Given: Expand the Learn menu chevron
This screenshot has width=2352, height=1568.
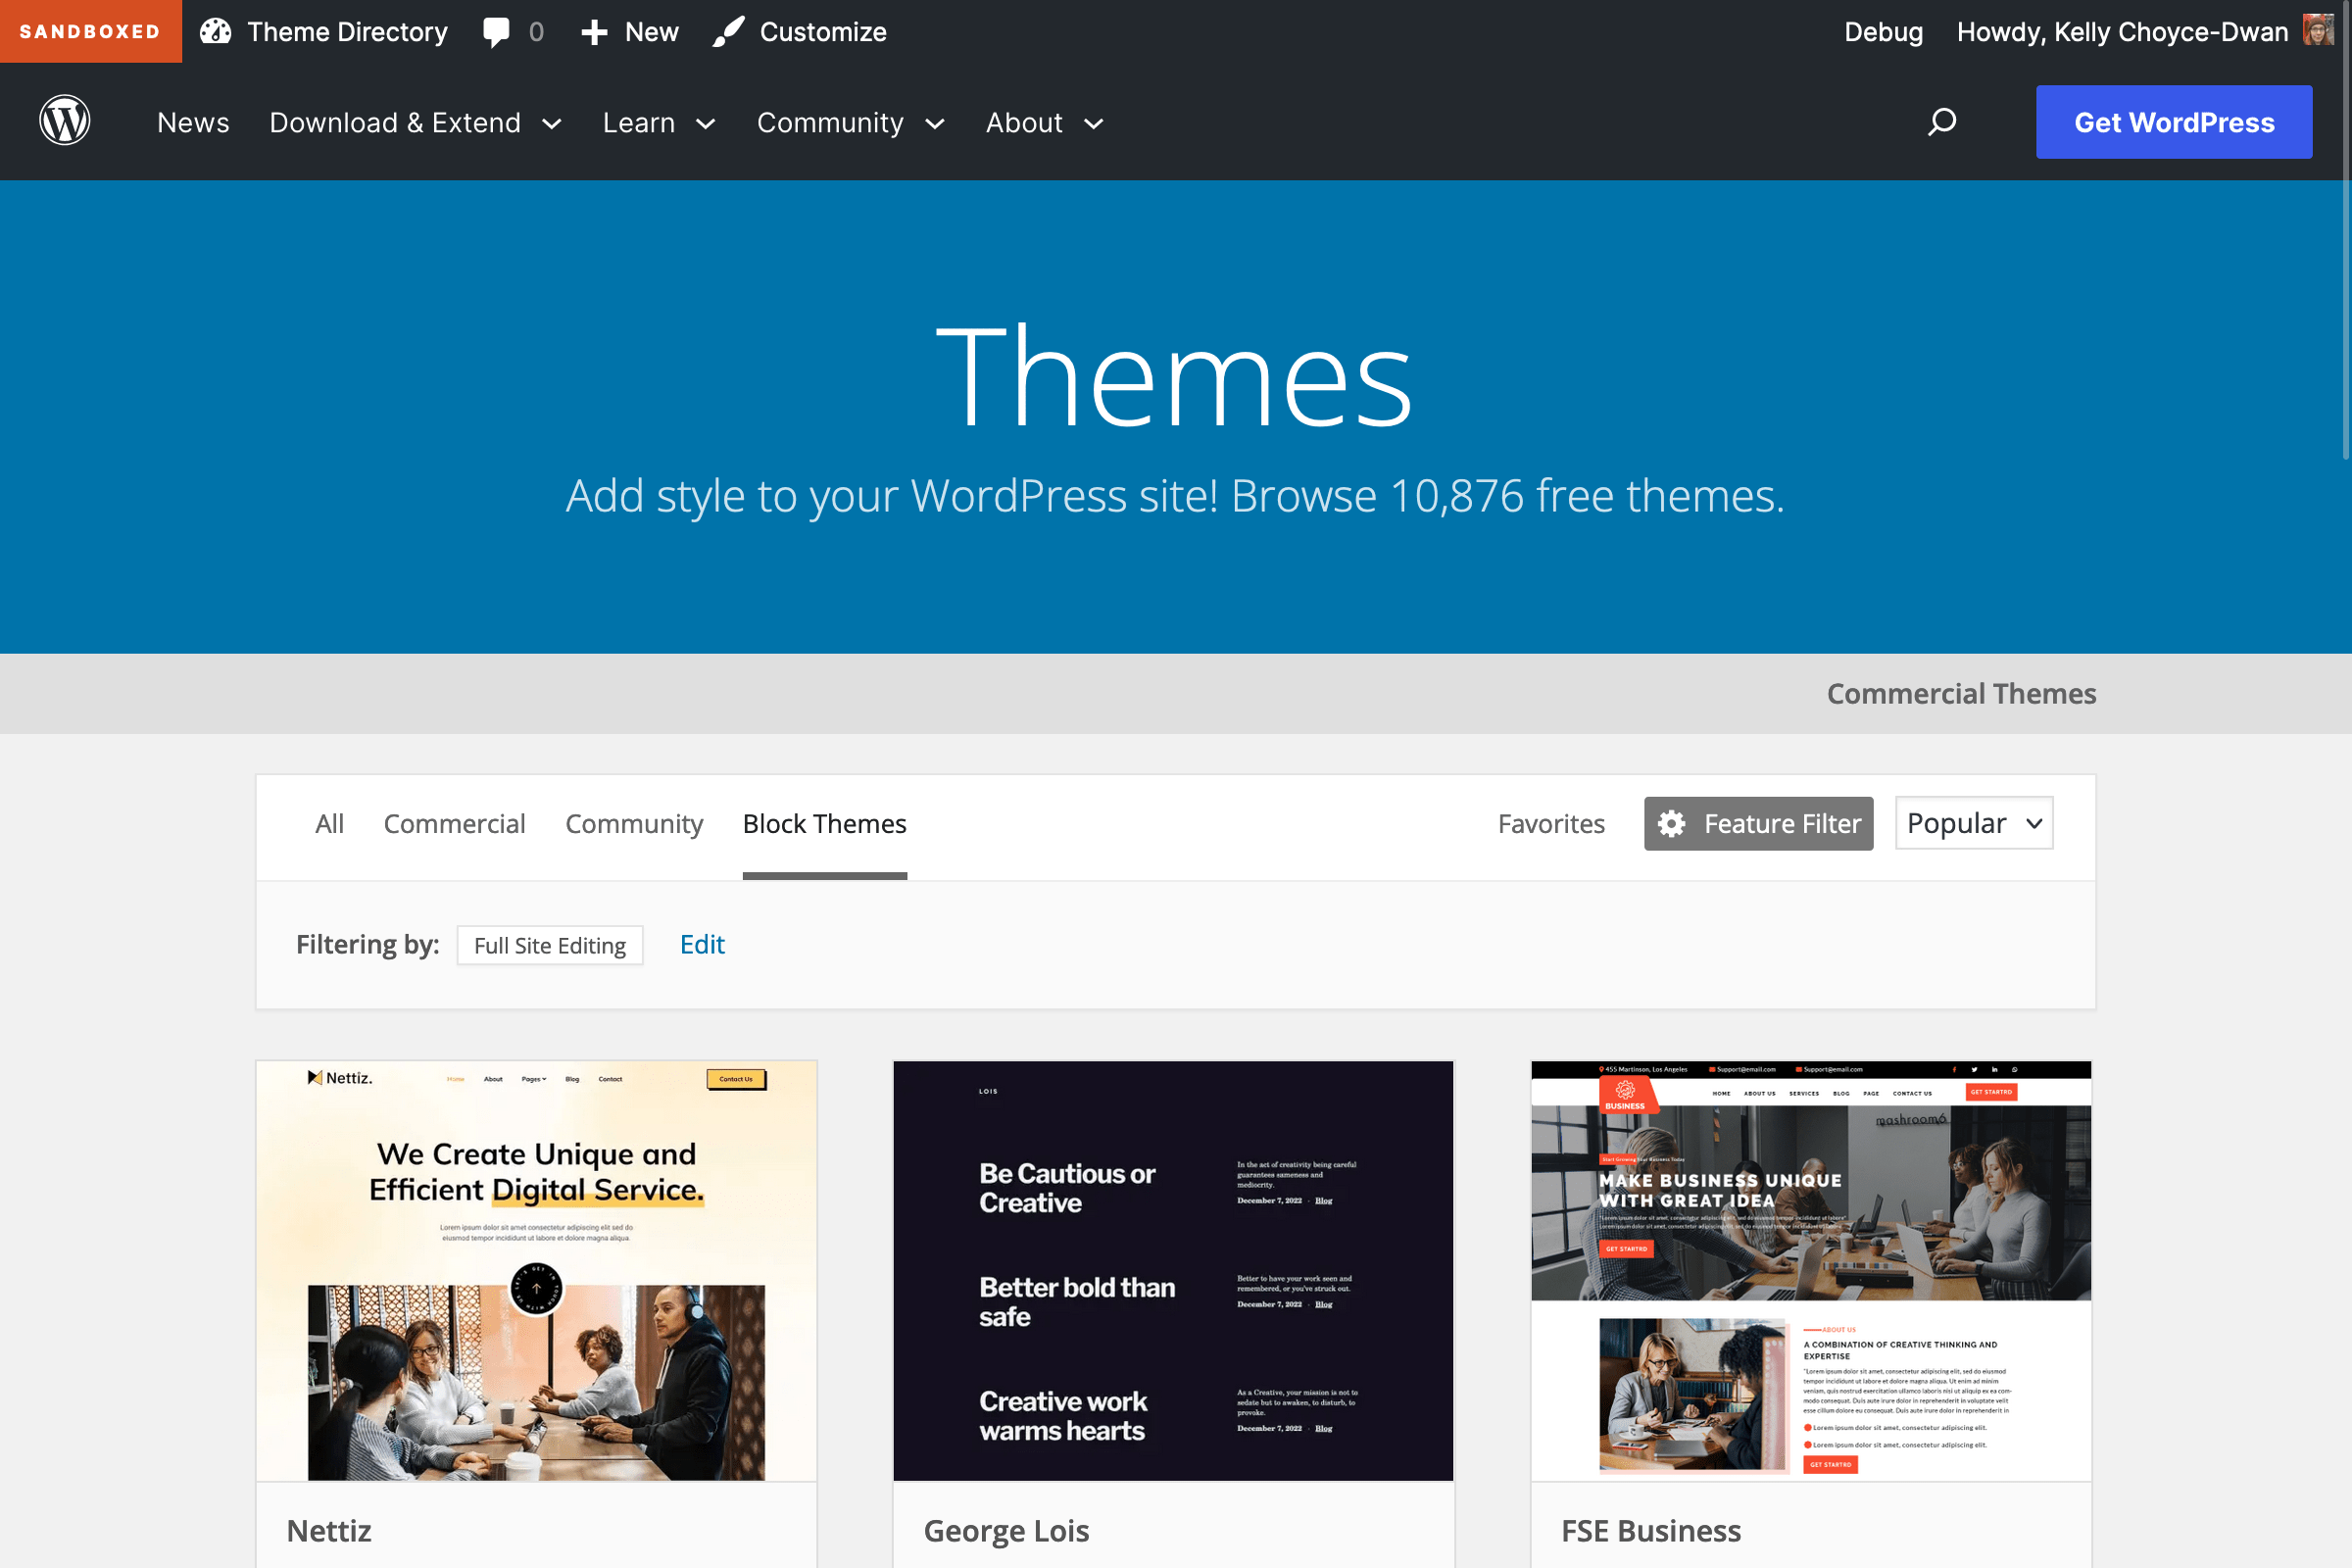Looking at the screenshot, I should (706, 124).
